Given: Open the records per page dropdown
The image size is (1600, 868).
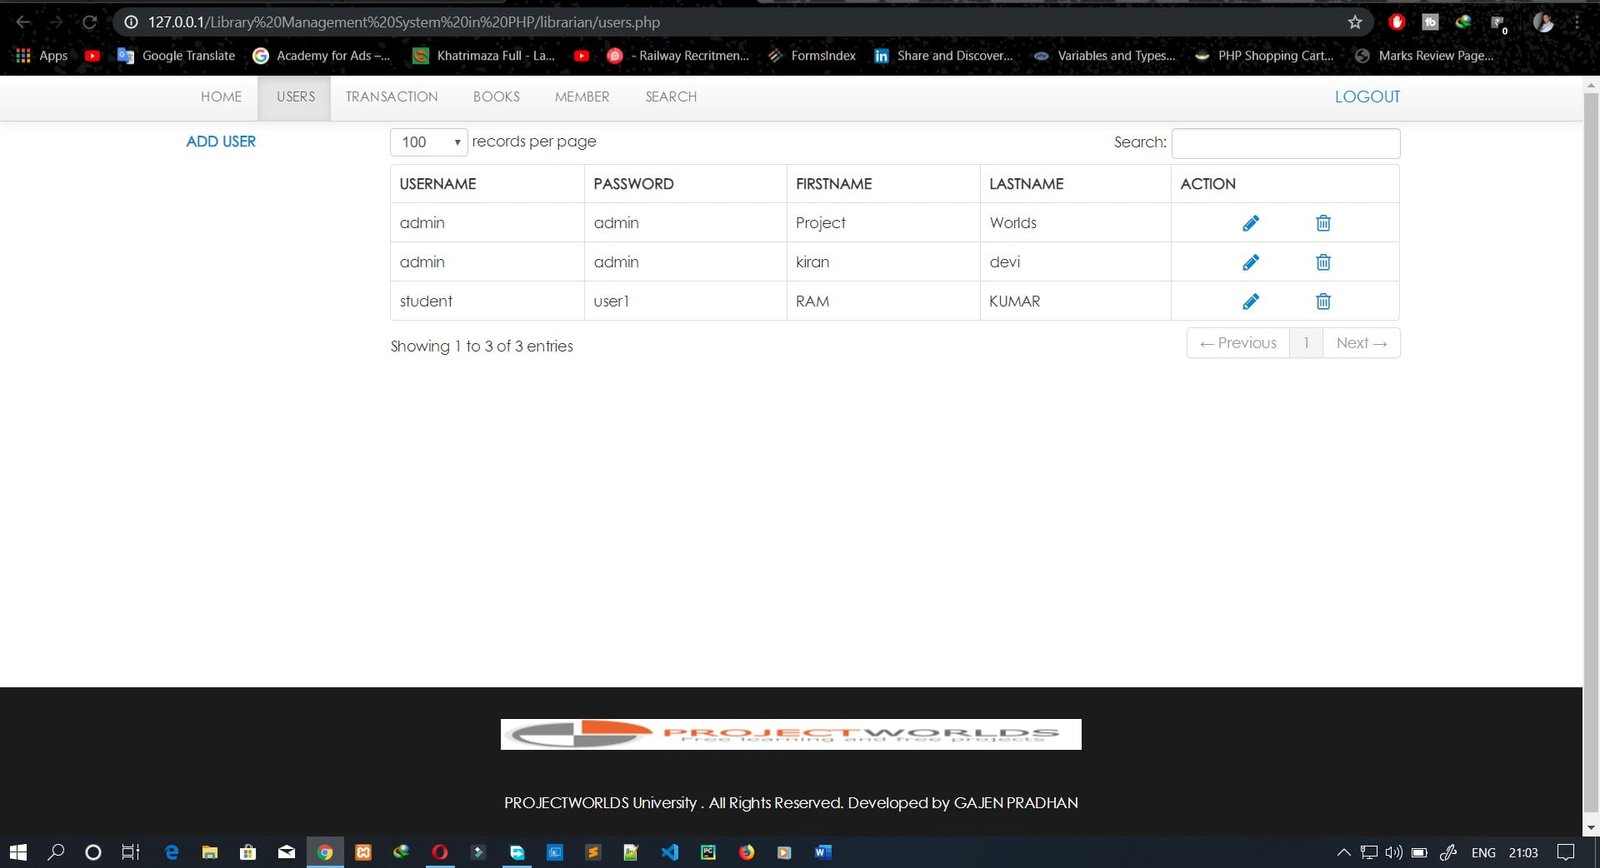Looking at the screenshot, I should tap(428, 142).
